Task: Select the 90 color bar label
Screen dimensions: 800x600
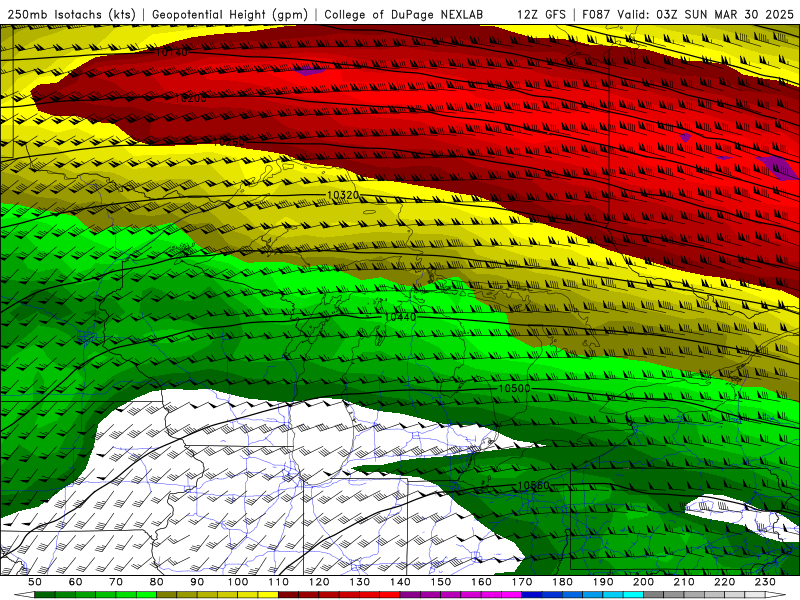Action: pos(197,582)
